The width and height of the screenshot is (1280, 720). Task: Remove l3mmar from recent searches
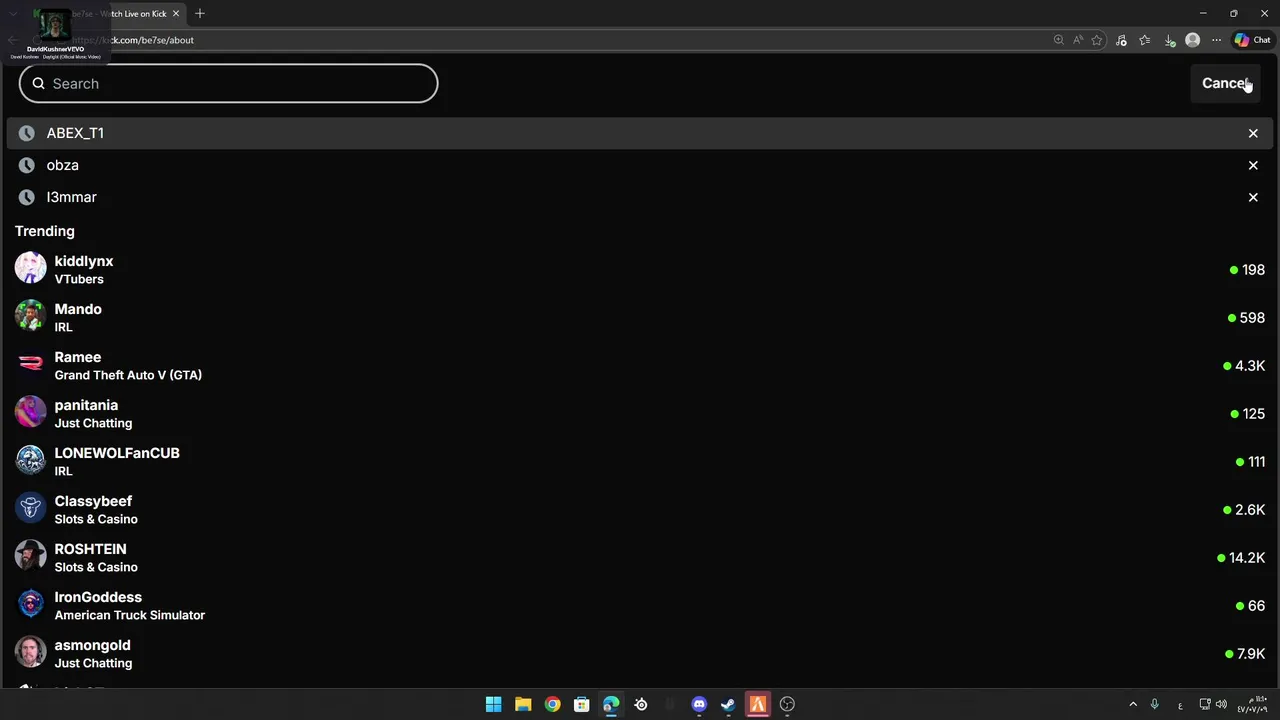[x=1253, y=197]
